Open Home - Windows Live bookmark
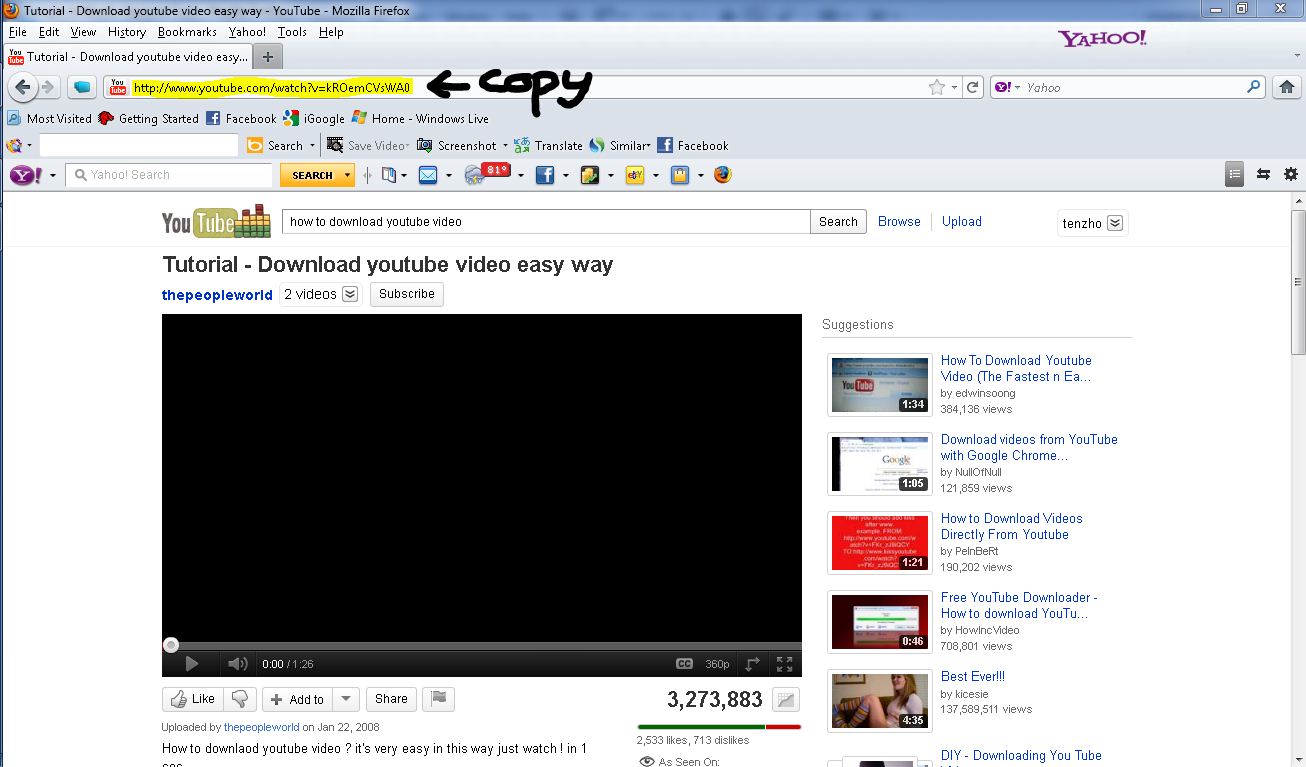The height and width of the screenshot is (767, 1306). (420, 118)
